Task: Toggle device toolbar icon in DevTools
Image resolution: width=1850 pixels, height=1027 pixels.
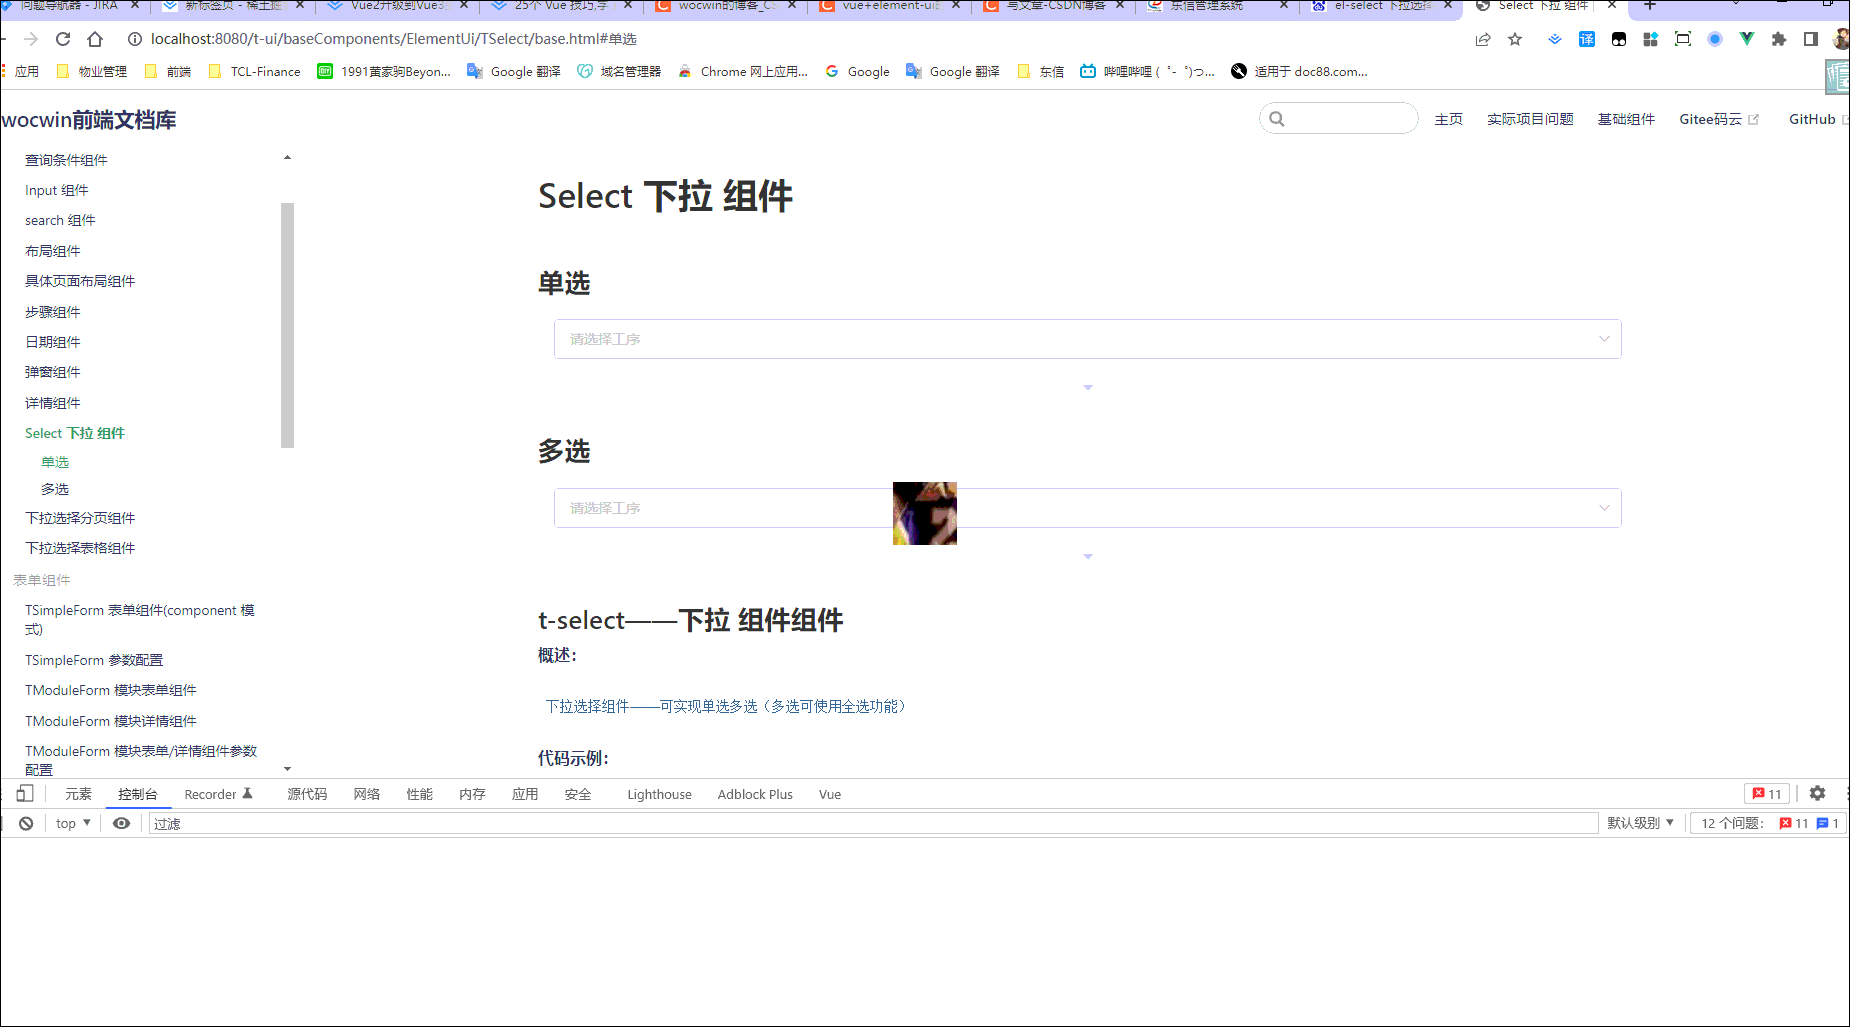Action: 25,793
